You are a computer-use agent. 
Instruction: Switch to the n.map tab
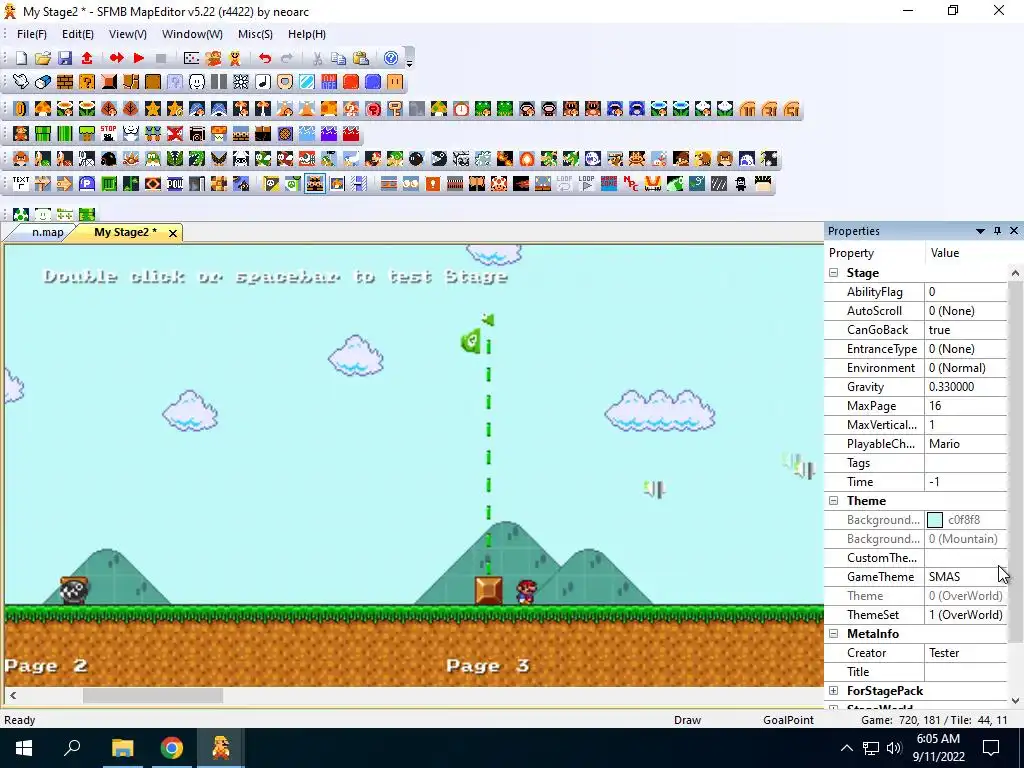coord(48,232)
